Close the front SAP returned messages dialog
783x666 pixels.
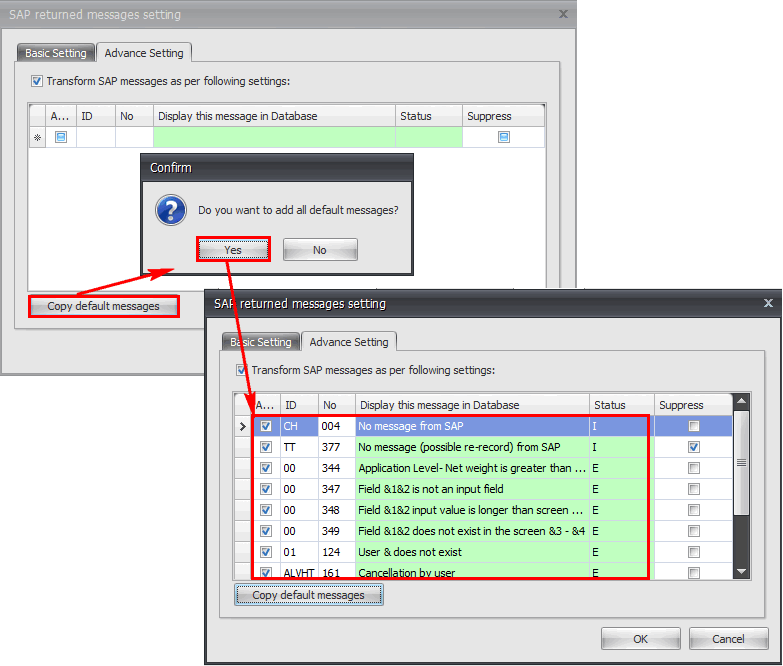point(768,303)
